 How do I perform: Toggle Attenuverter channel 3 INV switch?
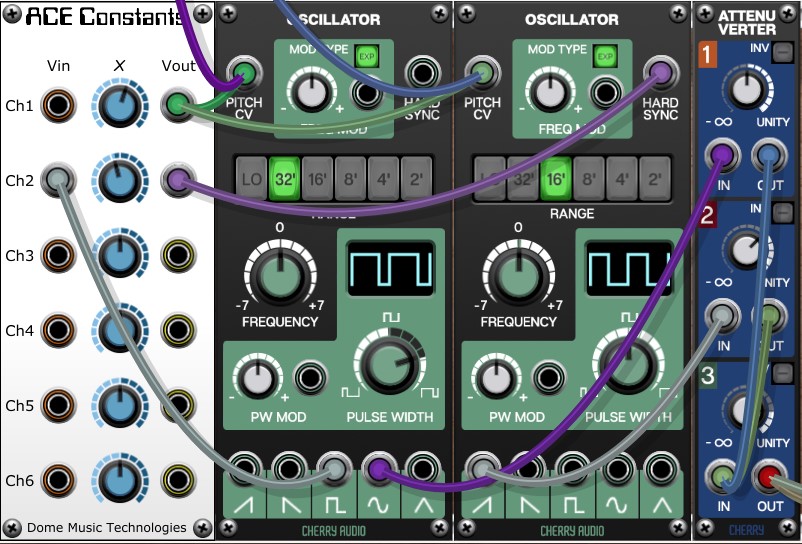coord(783,374)
